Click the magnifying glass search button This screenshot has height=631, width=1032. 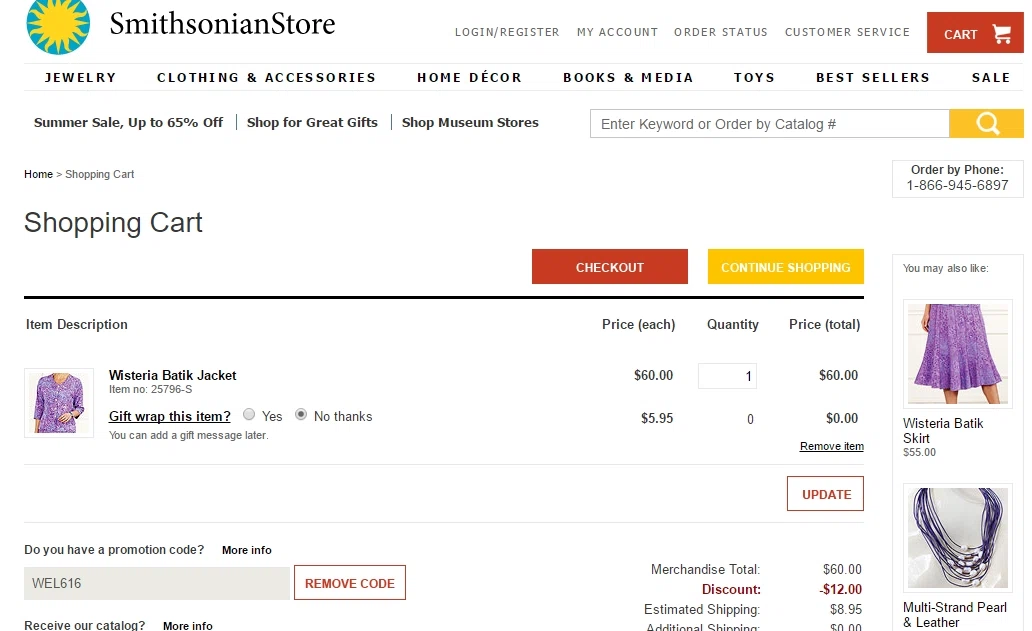tap(986, 123)
